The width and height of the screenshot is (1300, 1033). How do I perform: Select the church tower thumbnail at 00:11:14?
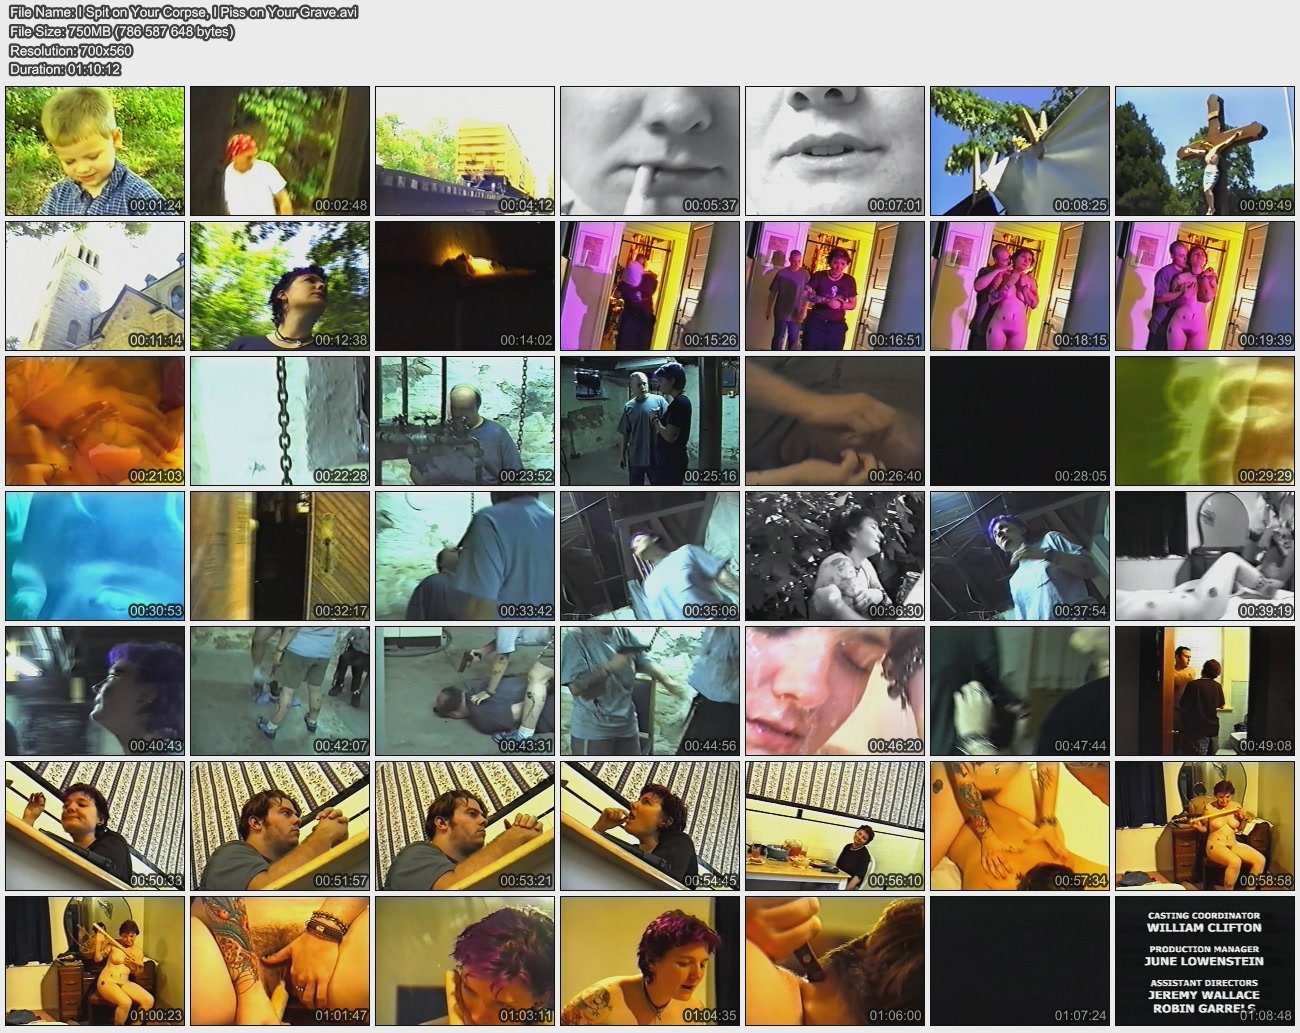(x=95, y=286)
